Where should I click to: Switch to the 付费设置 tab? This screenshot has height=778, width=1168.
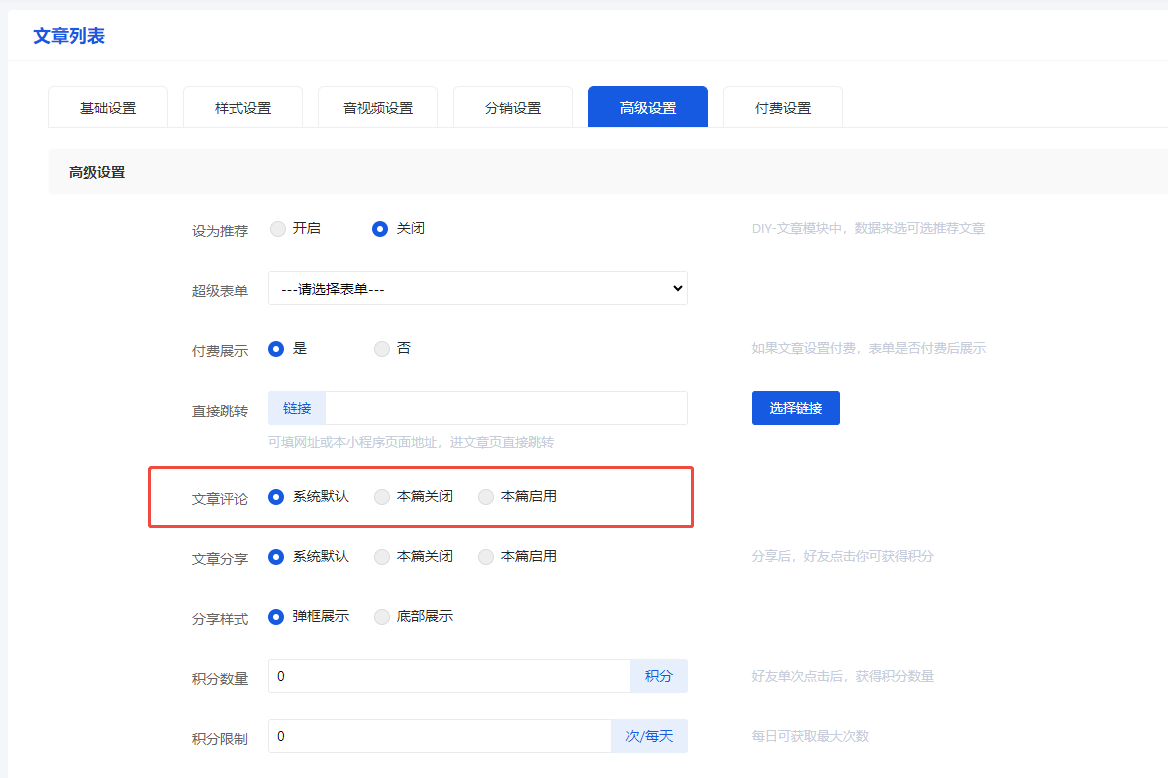(x=783, y=108)
